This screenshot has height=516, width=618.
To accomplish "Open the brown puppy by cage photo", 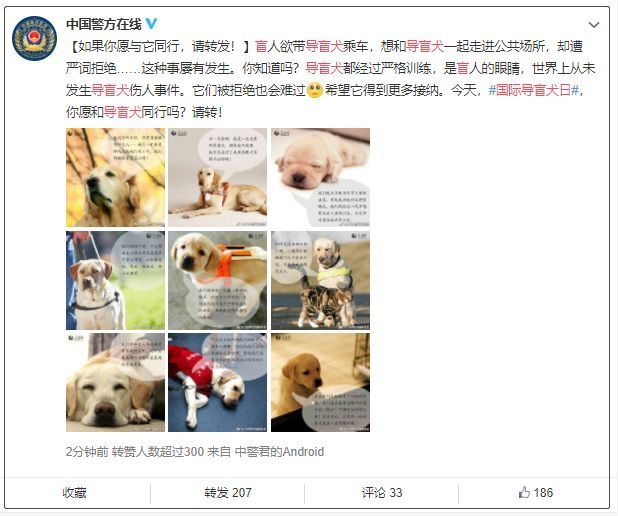I will pyautogui.click(x=320, y=382).
